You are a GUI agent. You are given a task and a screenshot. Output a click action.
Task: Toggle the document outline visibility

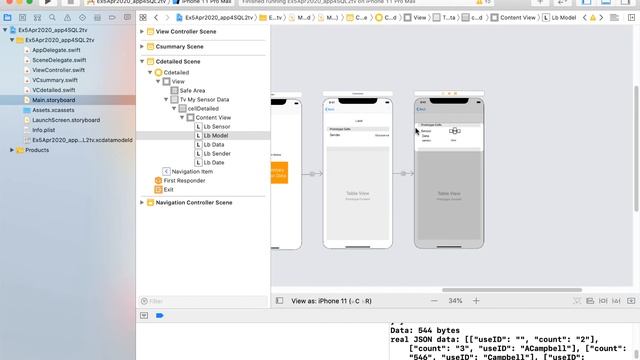(279, 301)
